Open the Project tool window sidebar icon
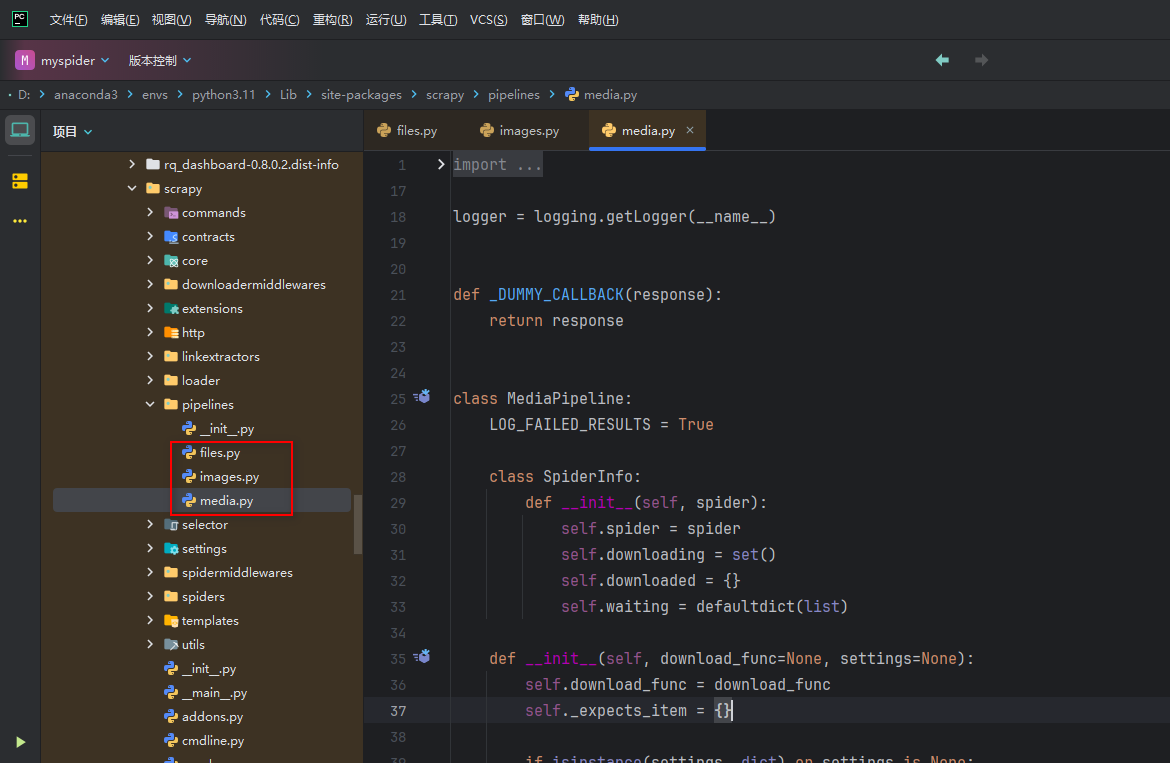Screen dimensions: 1170x763 (x=20, y=128)
